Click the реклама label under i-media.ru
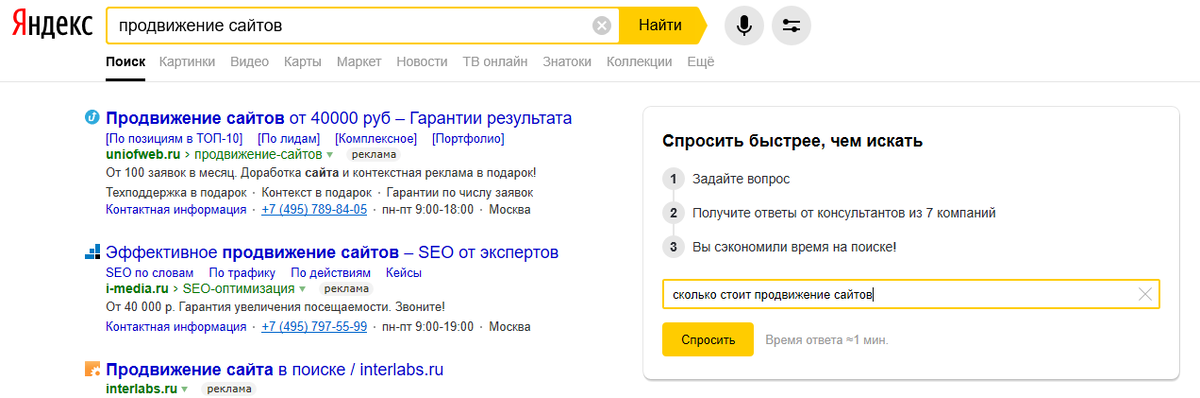1200x398 pixels. click(345, 289)
